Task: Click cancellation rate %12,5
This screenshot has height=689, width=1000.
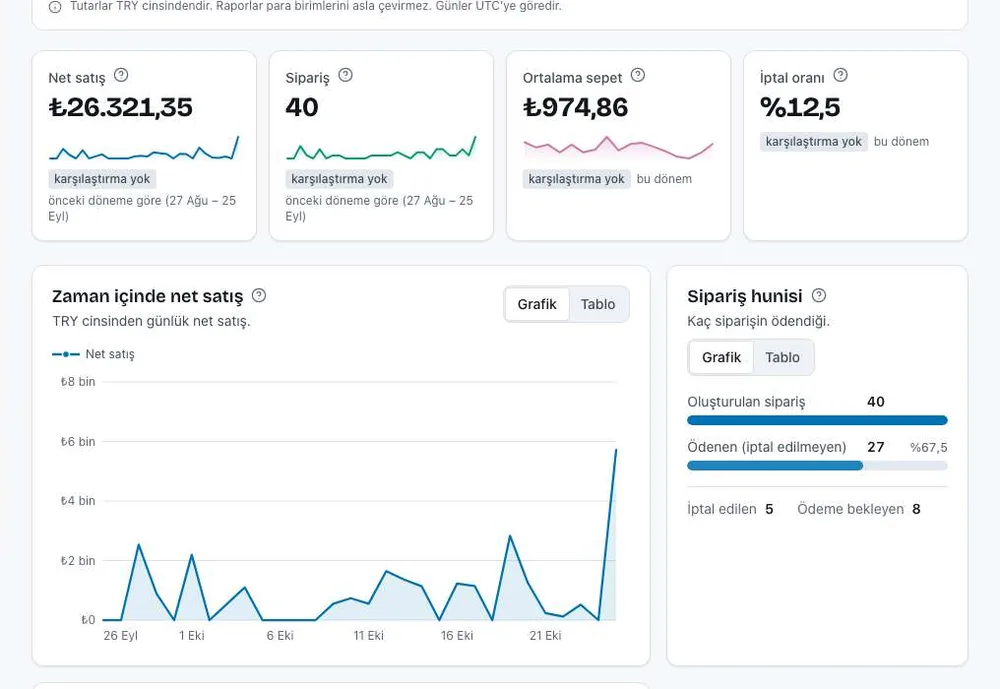Action: 800,107
